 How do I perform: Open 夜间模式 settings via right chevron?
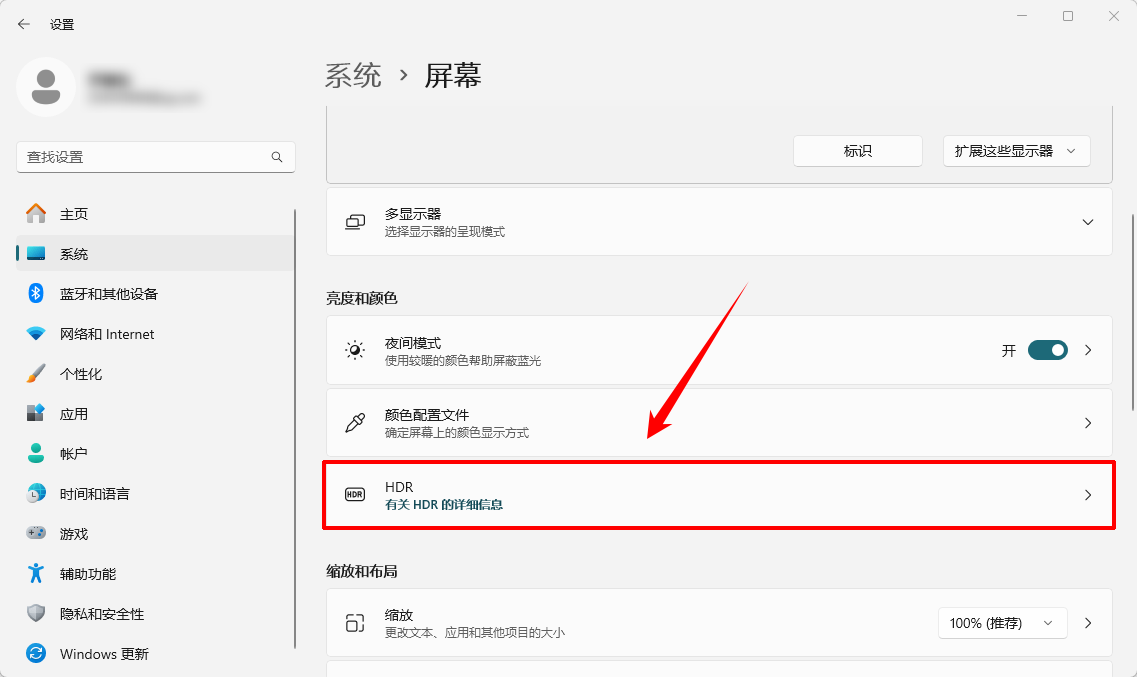click(1088, 350)
